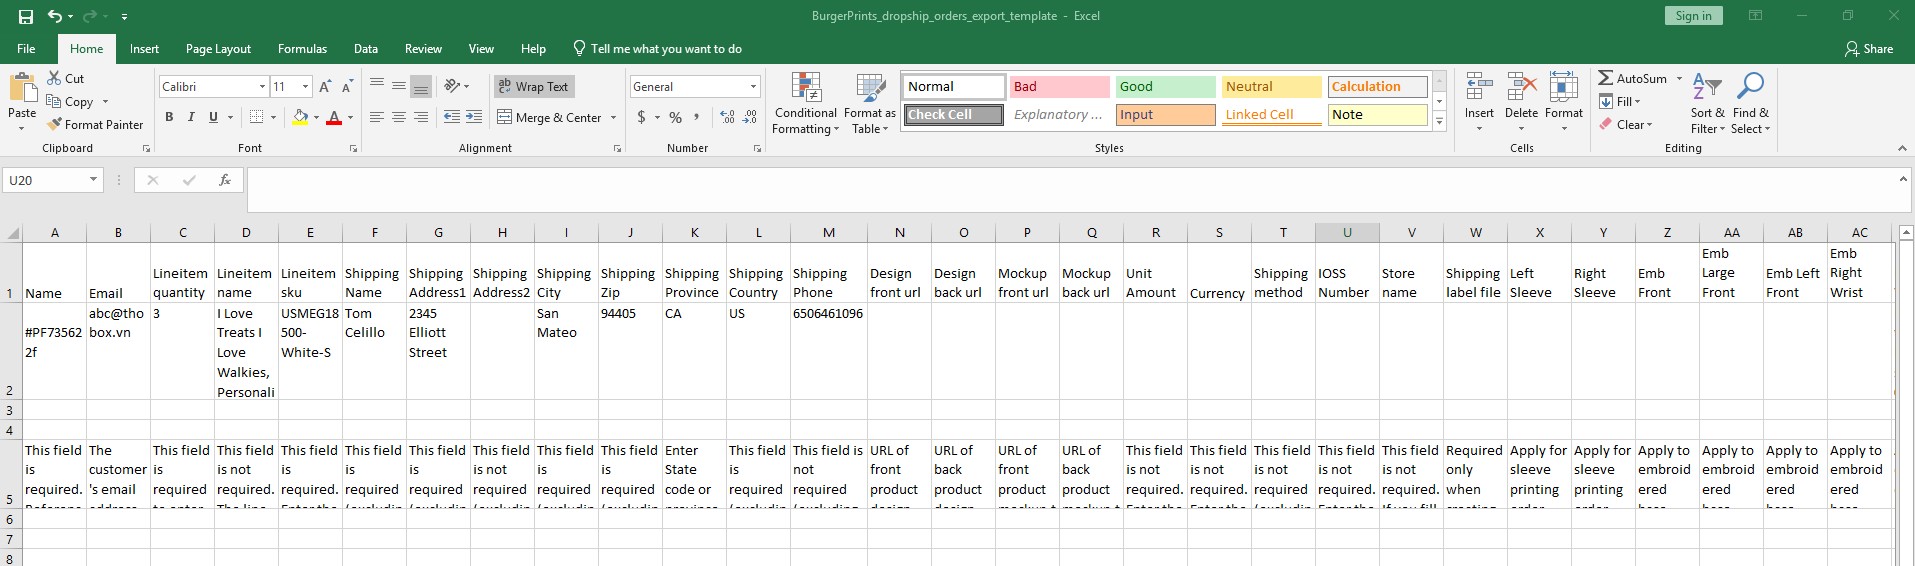
Task: Click the Center align icon
Action: (x=398, y=117)
